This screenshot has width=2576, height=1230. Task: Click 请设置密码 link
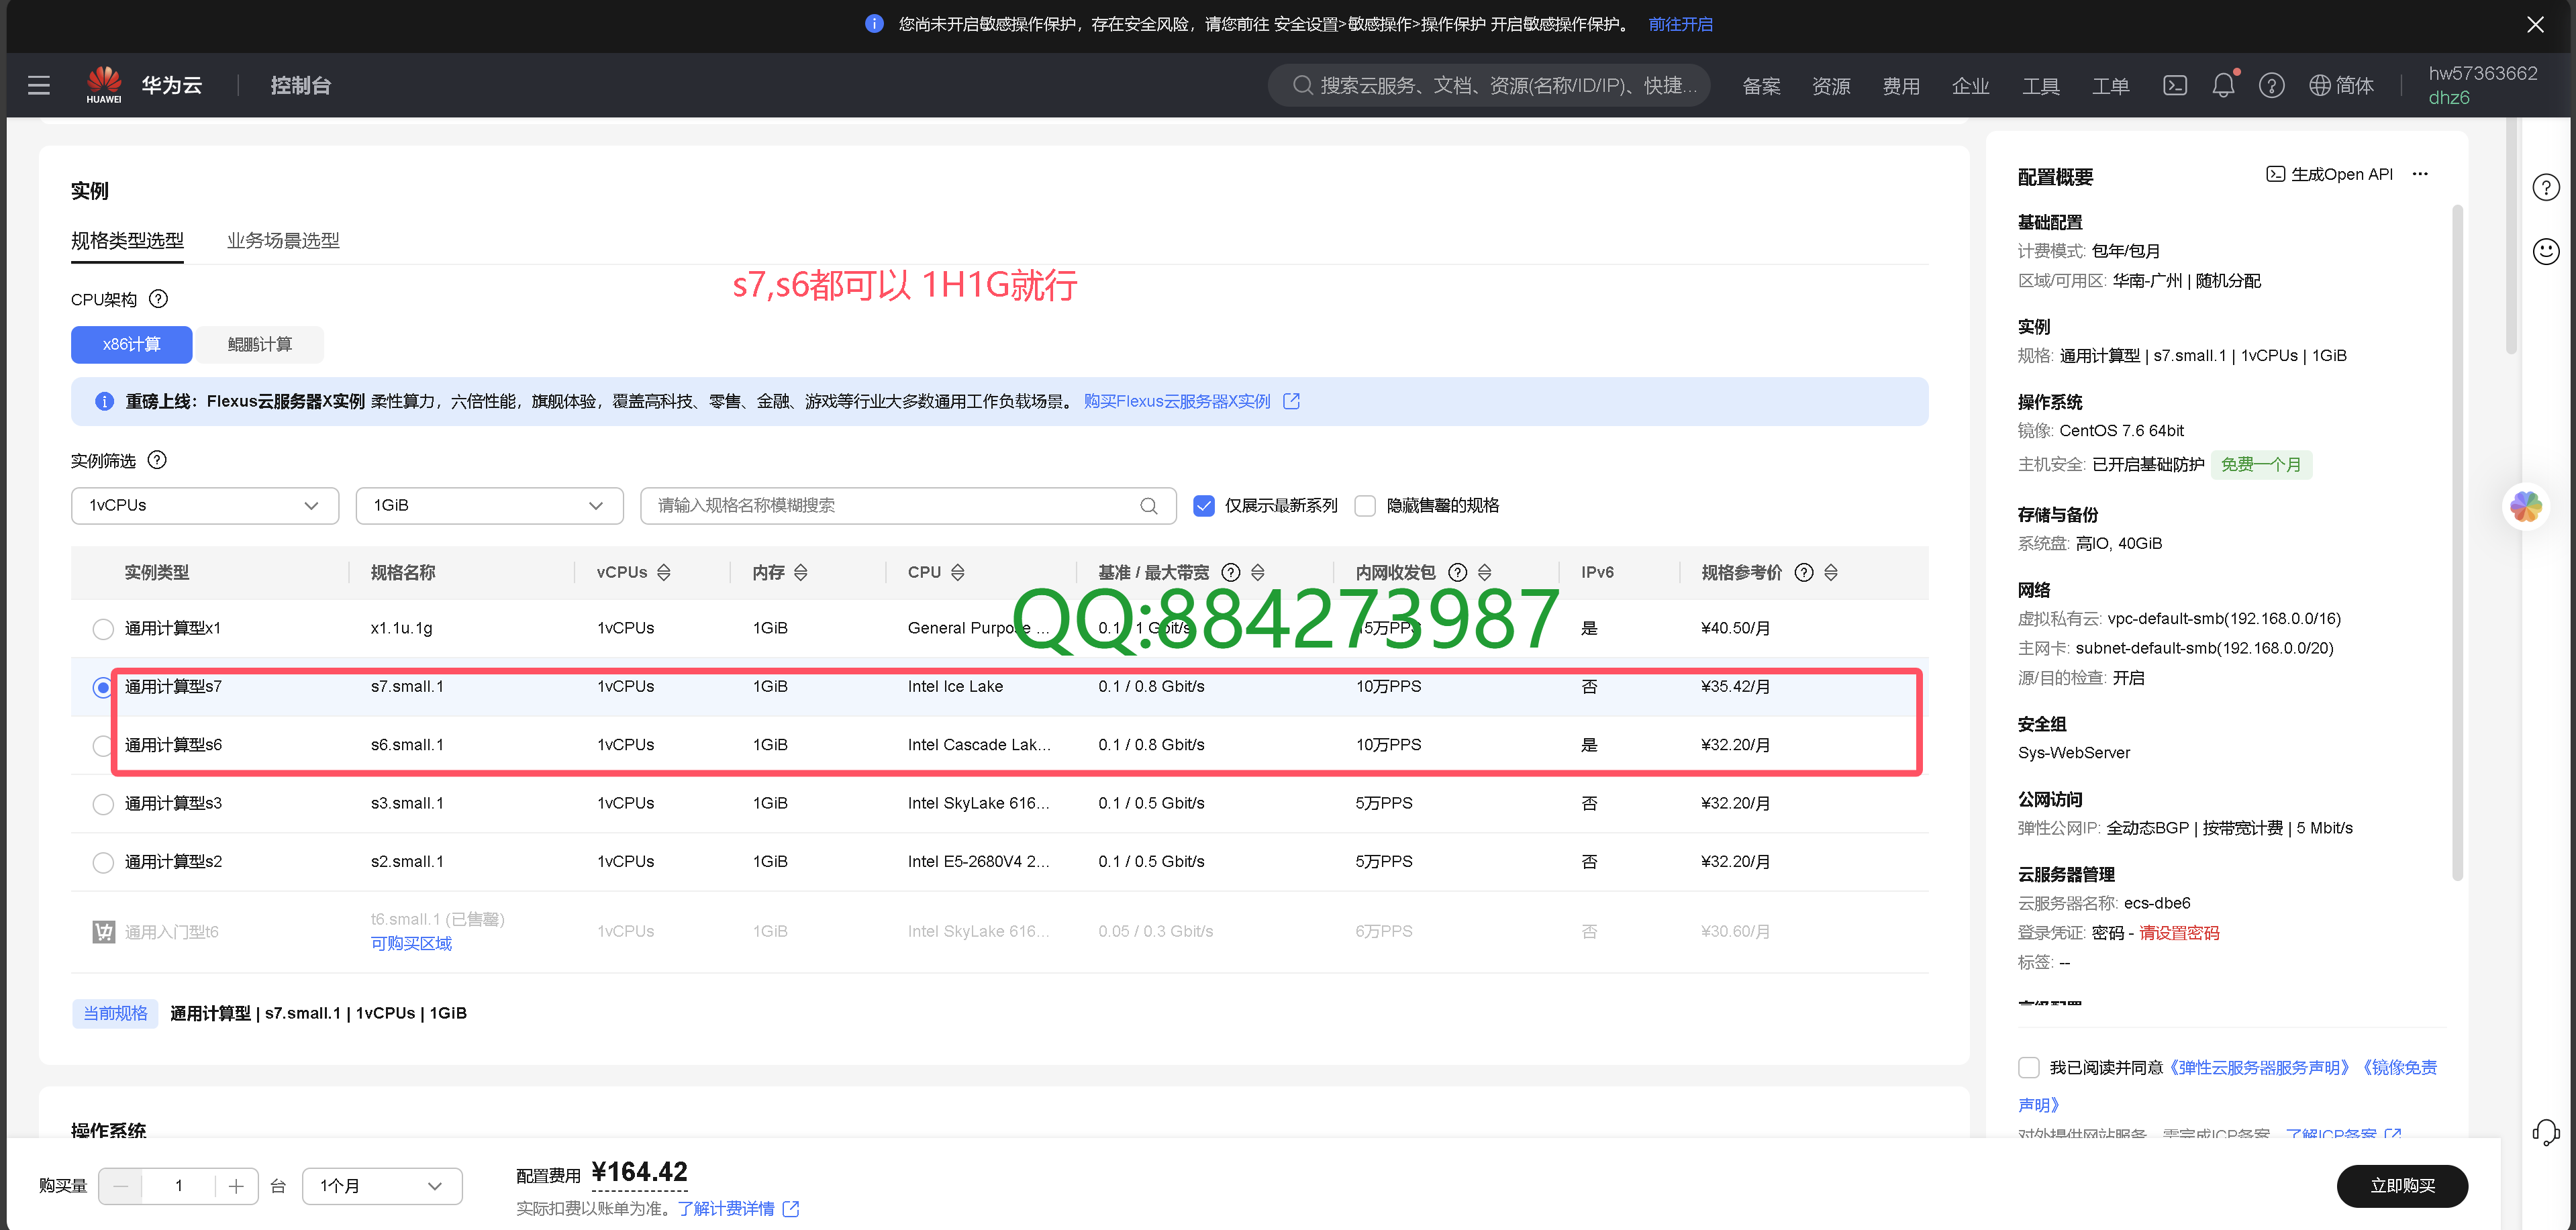pyautogui.click(x=2179, y=932)
